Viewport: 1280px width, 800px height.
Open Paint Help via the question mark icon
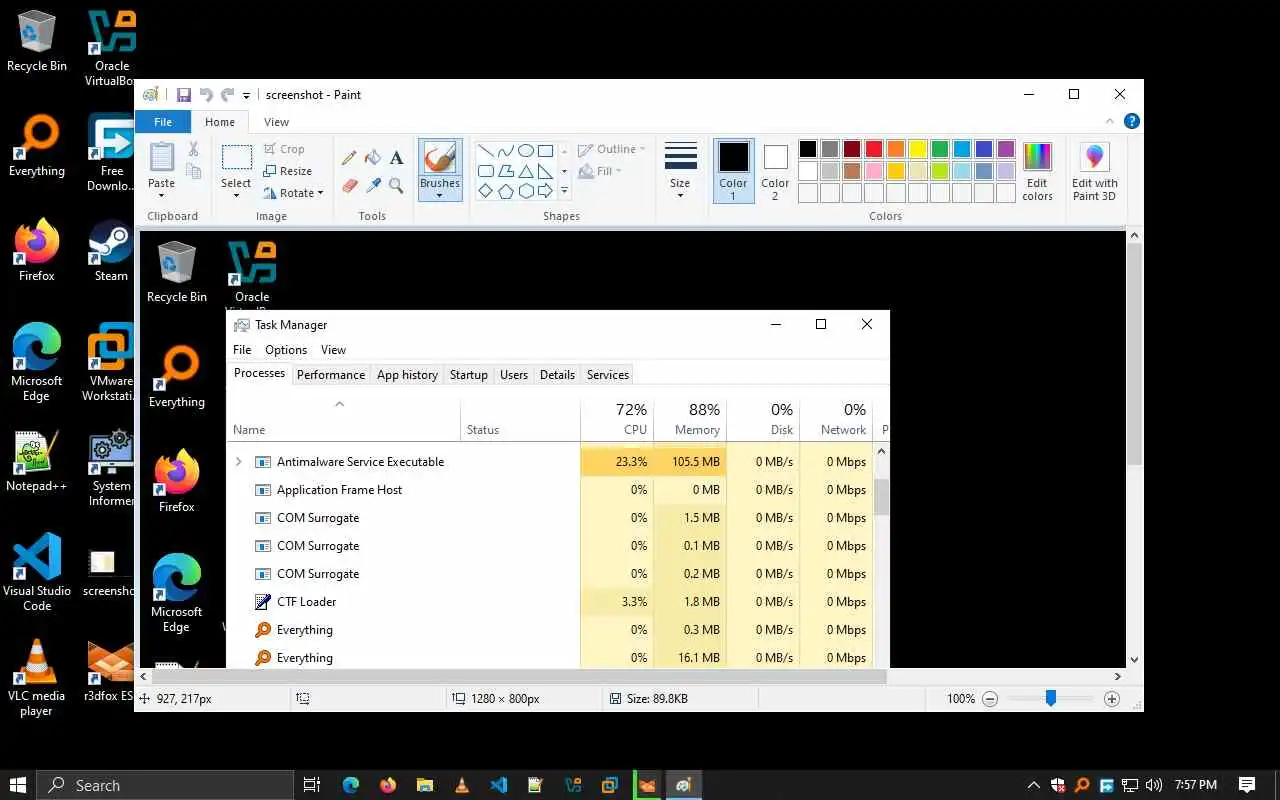(x=1131, y=121)
